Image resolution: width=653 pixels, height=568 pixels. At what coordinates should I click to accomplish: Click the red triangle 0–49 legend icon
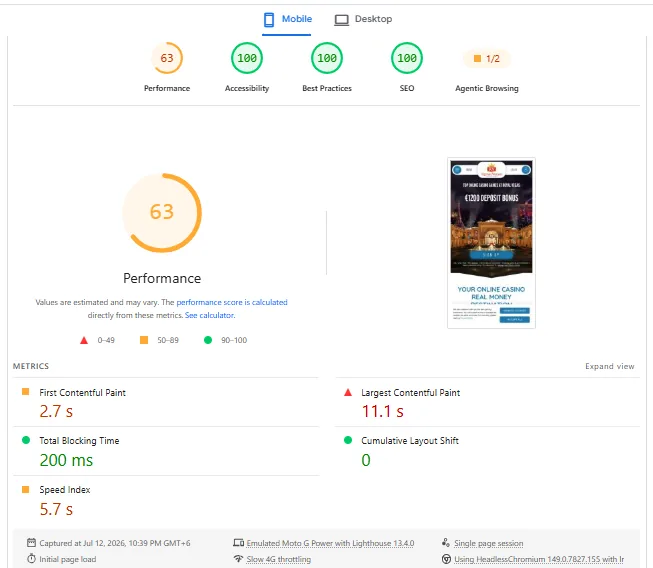click(x=84, y=340)
